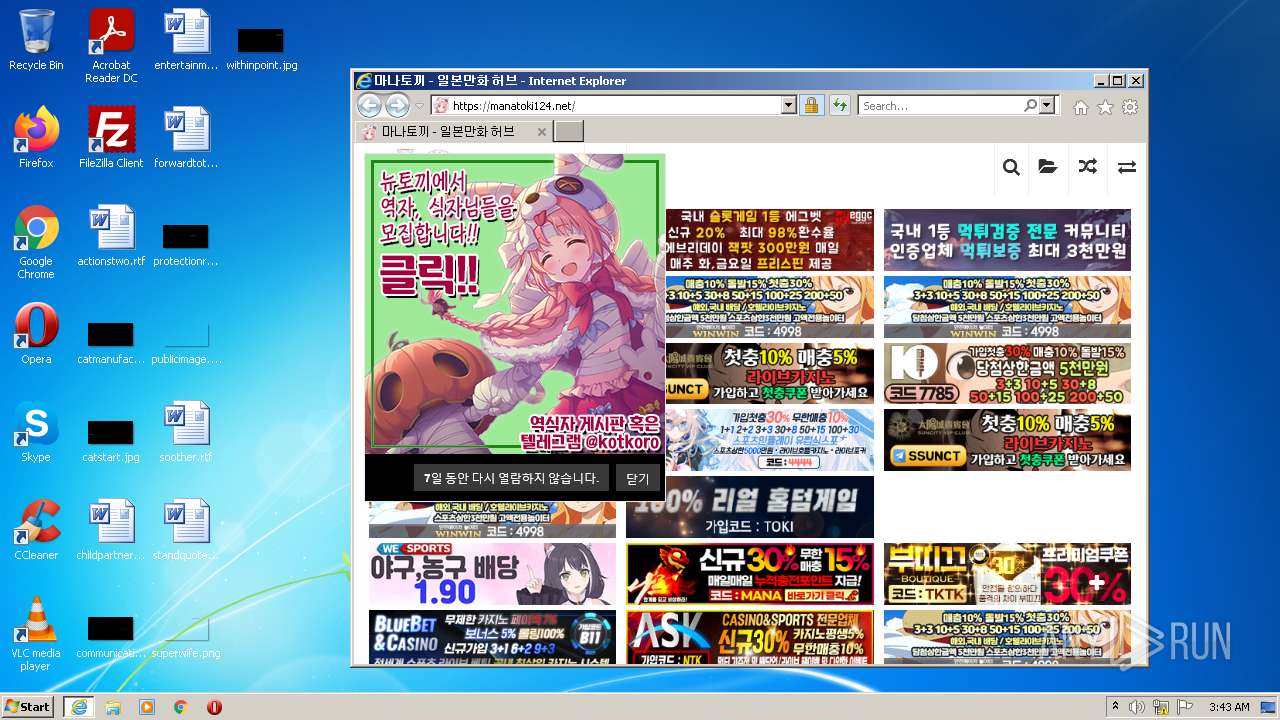This screenshot has width=1280, height=720.
Task: Open the recent pages dropdown beside forward arrow
Action: [420, 106]
